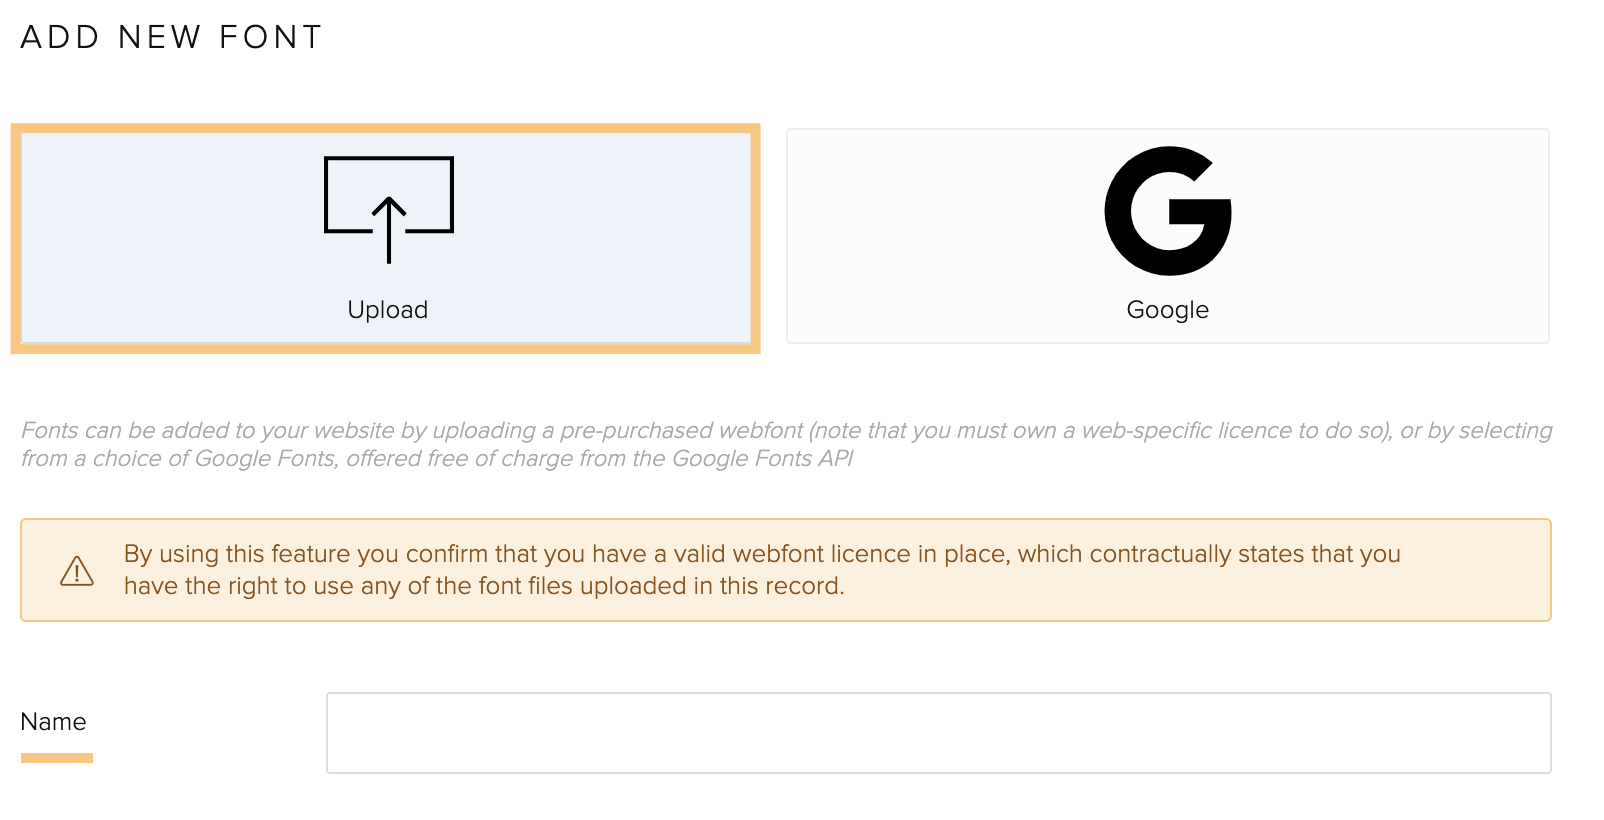Click the warning triangle icon

point(77,571)
